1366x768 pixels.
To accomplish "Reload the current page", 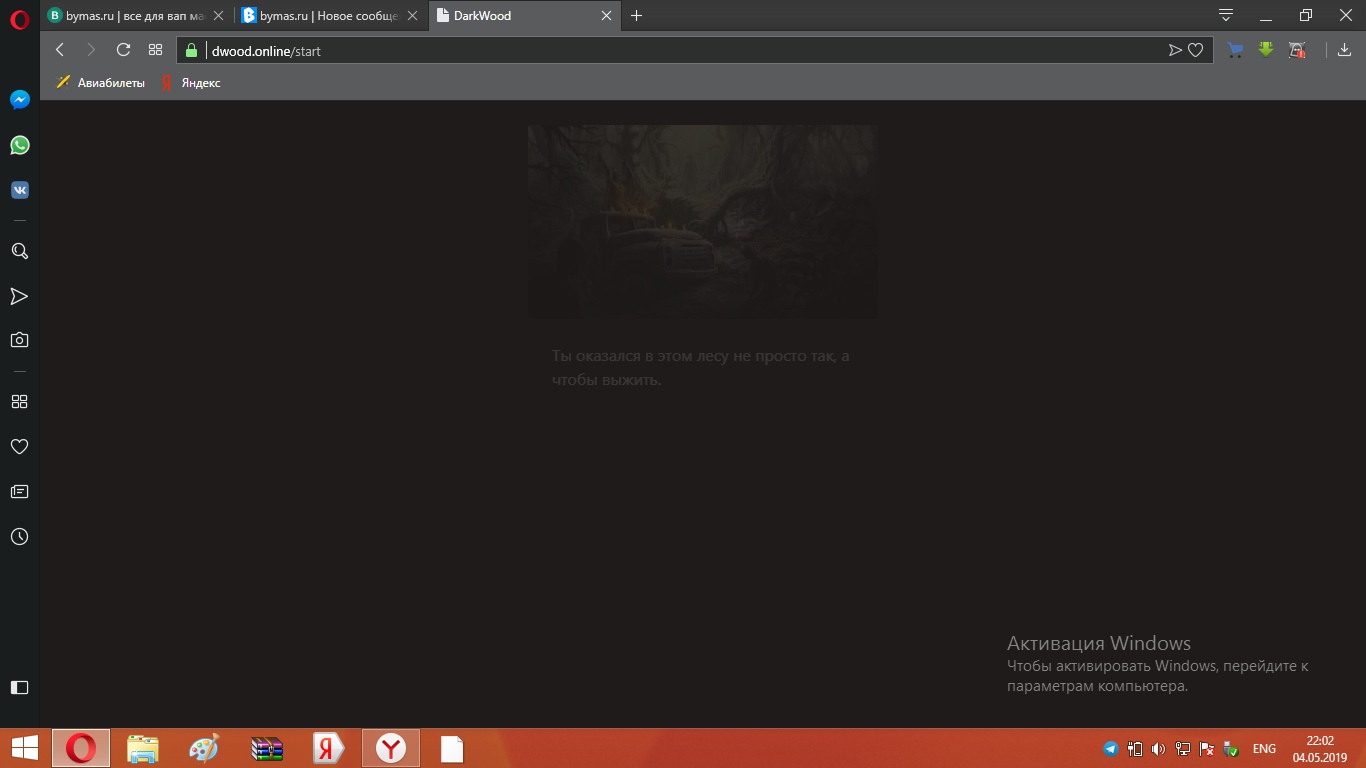I will [123, 50].
